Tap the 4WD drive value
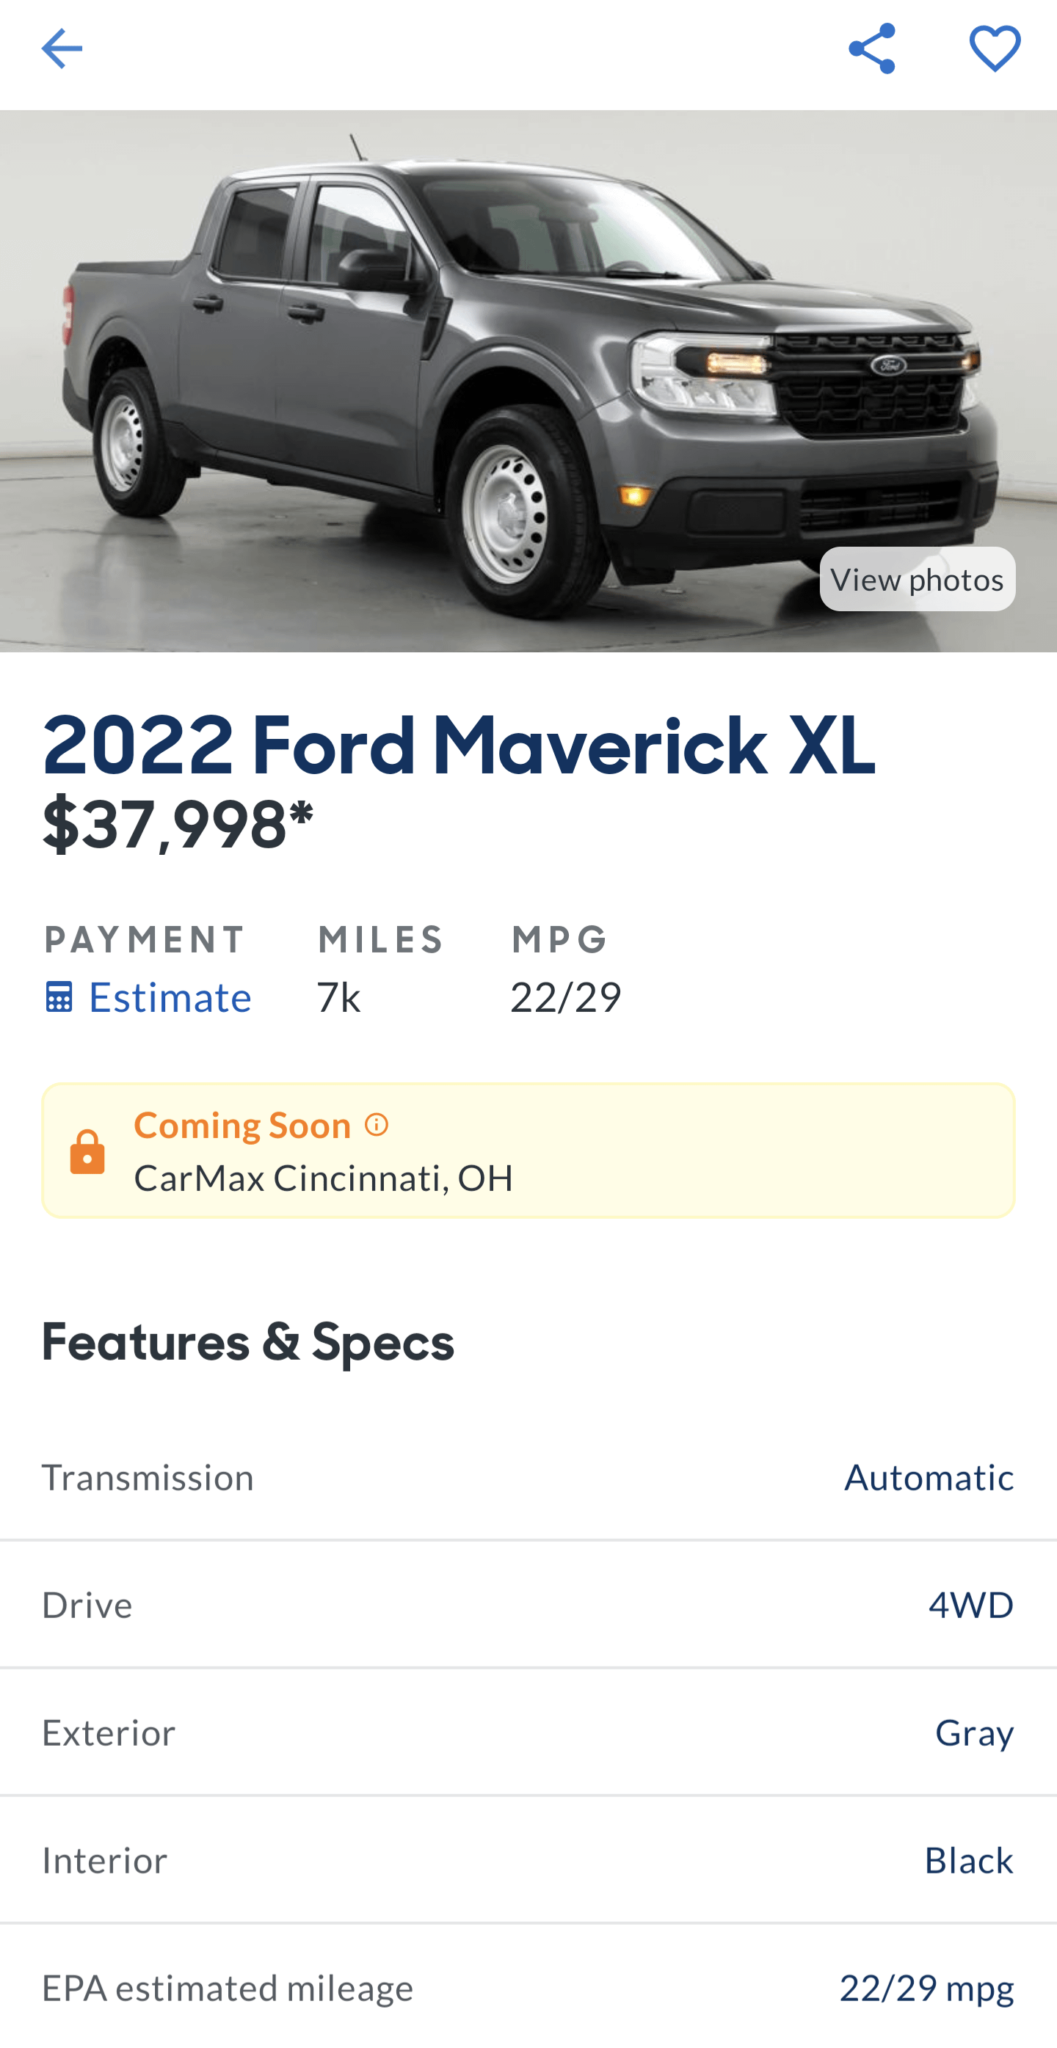Image resolution: width=1057 pixels, height=2048 pixels. point(970,1605)
